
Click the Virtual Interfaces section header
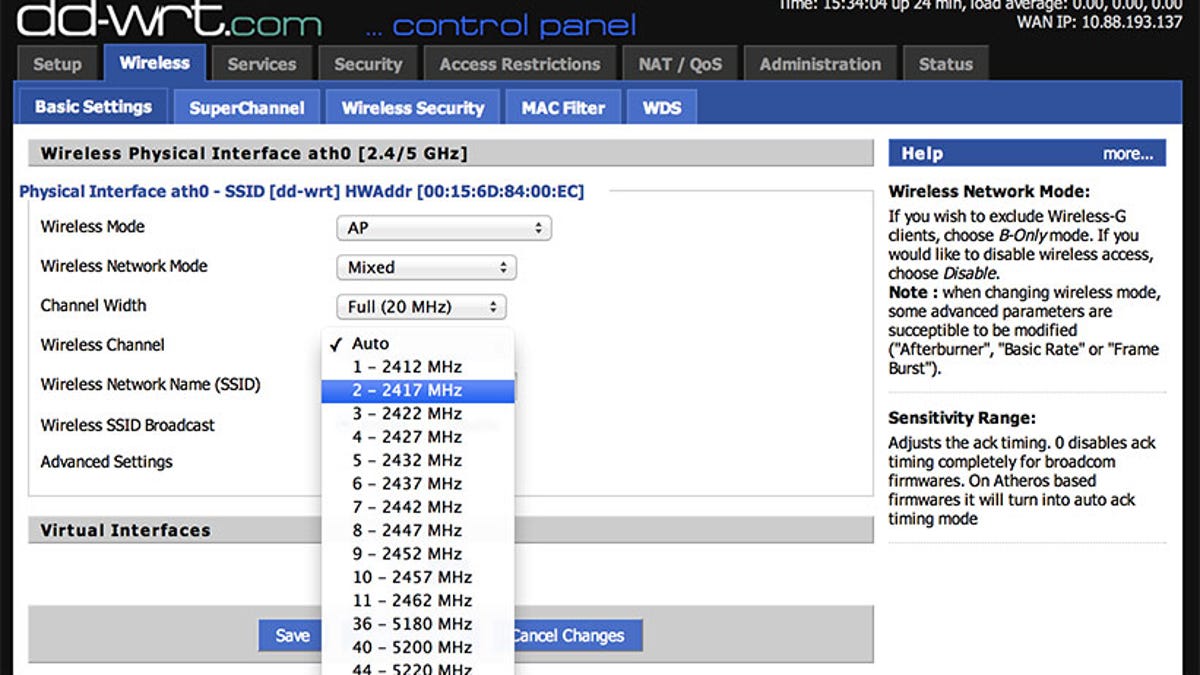[450, 530]
